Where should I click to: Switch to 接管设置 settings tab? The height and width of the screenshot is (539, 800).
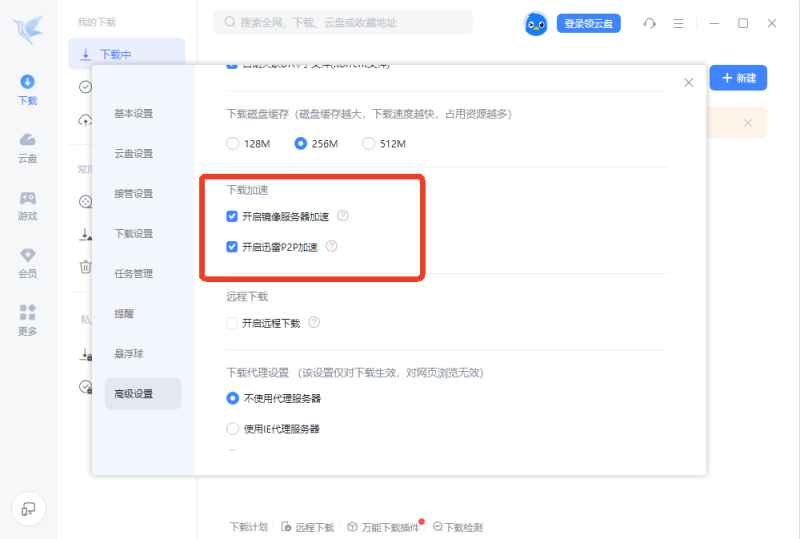[134, 193]
